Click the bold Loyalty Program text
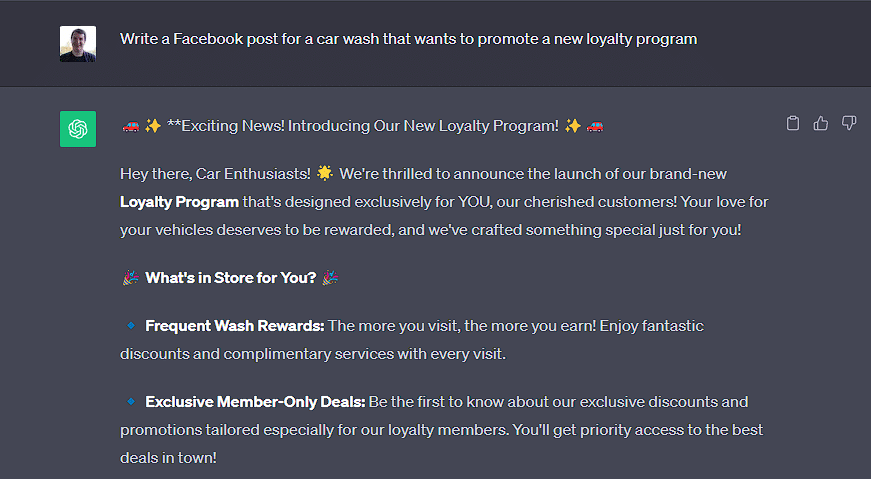This screenshot has height=479, width=871. (179, 202)
